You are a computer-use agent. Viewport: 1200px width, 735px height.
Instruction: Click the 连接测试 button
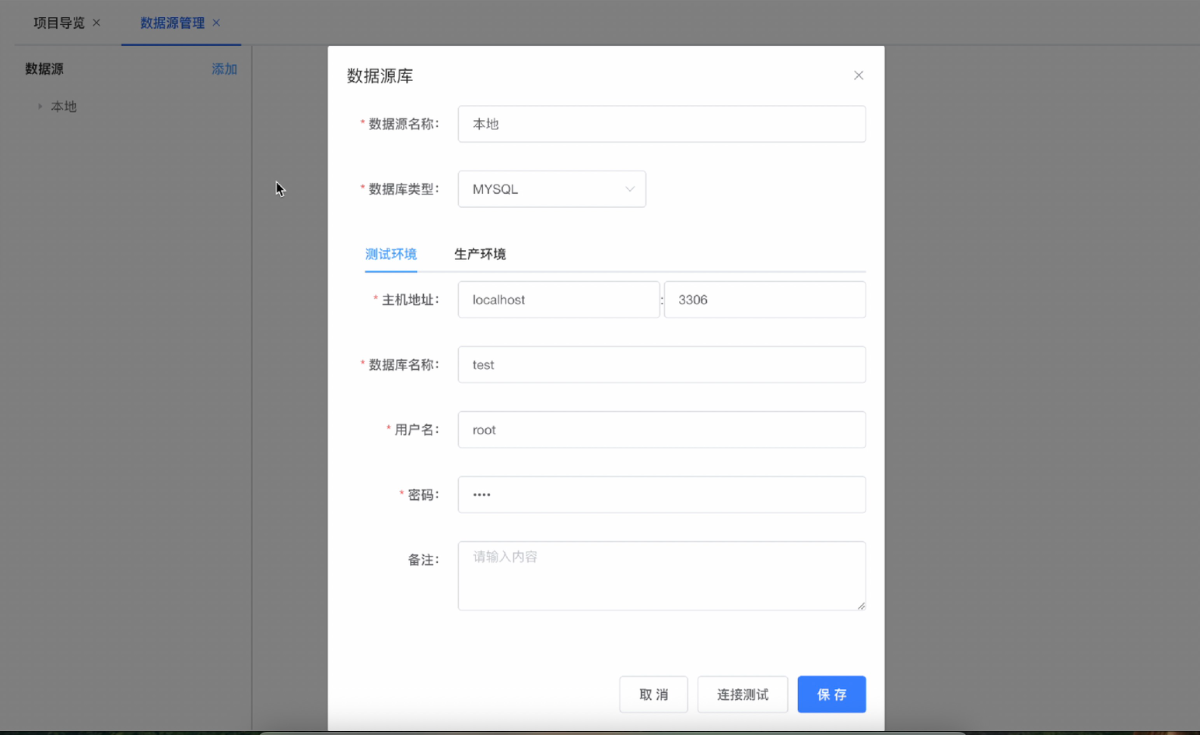point(743,694)
